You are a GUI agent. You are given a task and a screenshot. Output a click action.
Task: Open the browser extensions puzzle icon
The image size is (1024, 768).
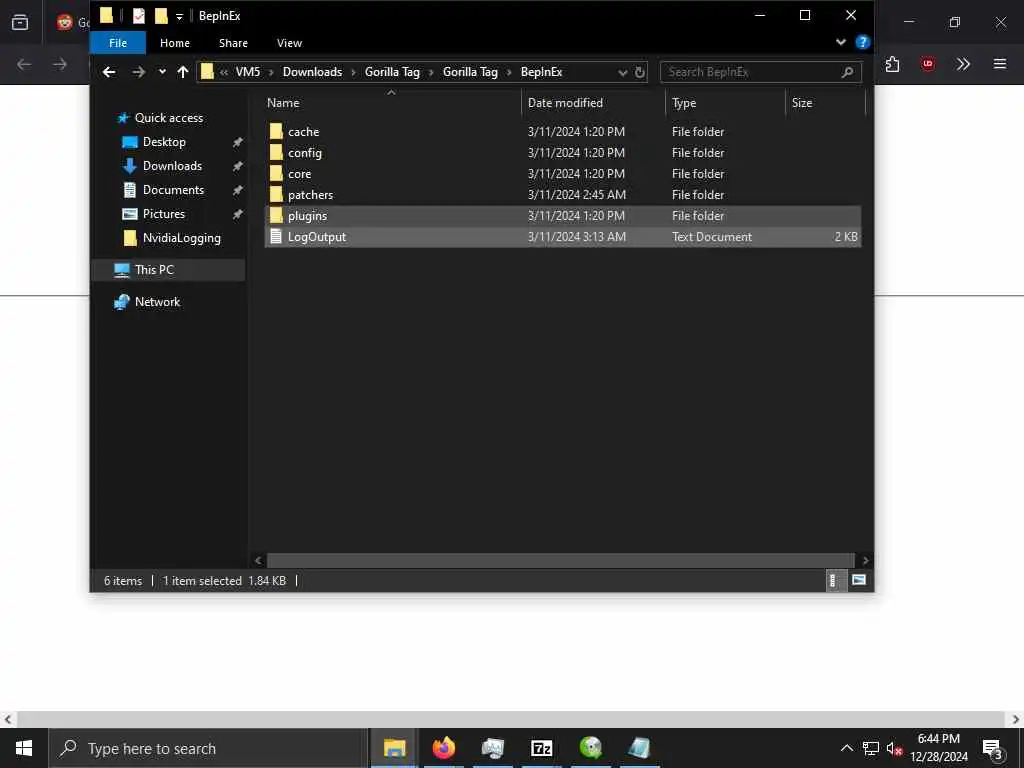(893, 64)
